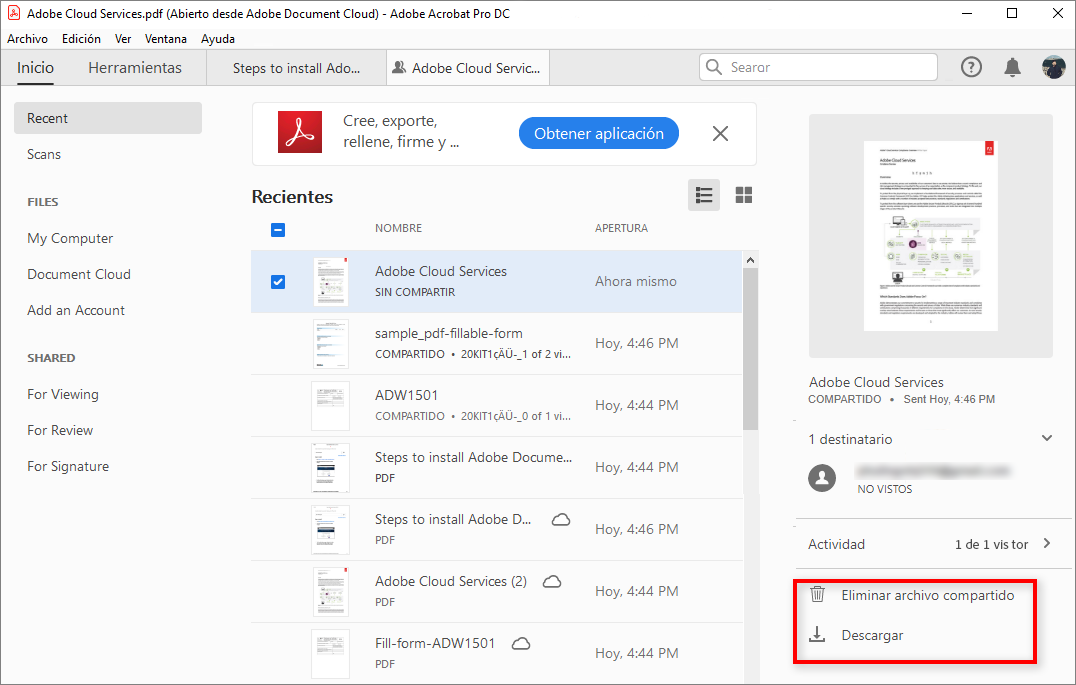1076x685 pixels.
Task: Sort by the NOMBRE column header
Action: [399, 228]
